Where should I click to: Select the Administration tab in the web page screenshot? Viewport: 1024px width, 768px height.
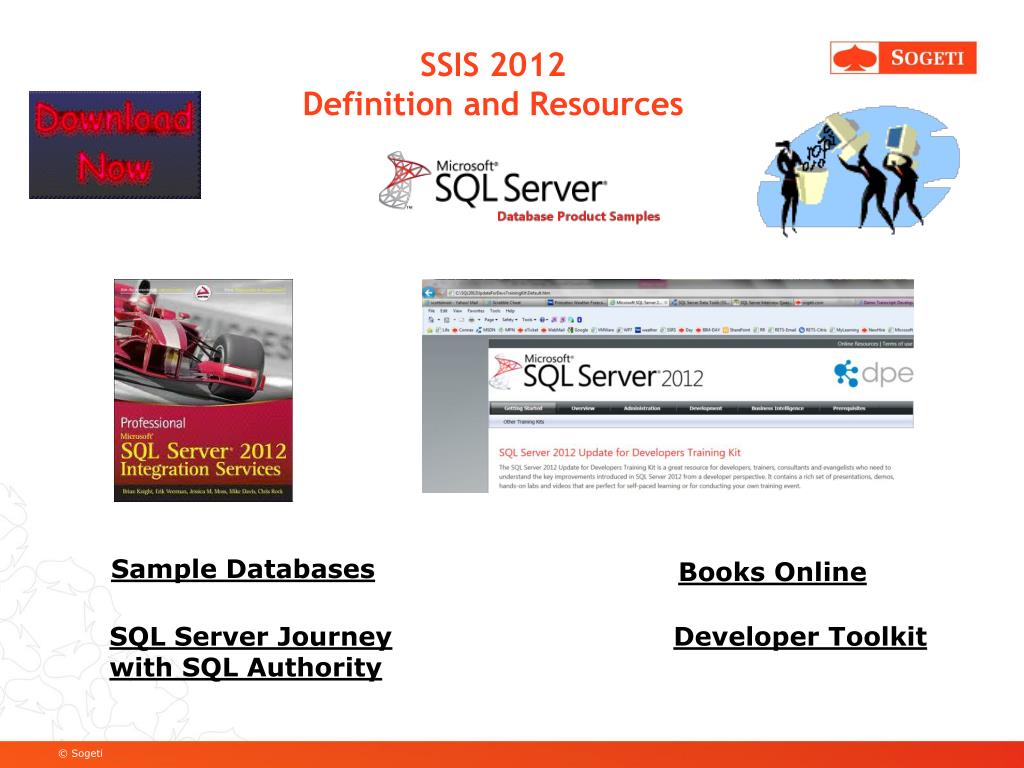click(x=642, y=408)
